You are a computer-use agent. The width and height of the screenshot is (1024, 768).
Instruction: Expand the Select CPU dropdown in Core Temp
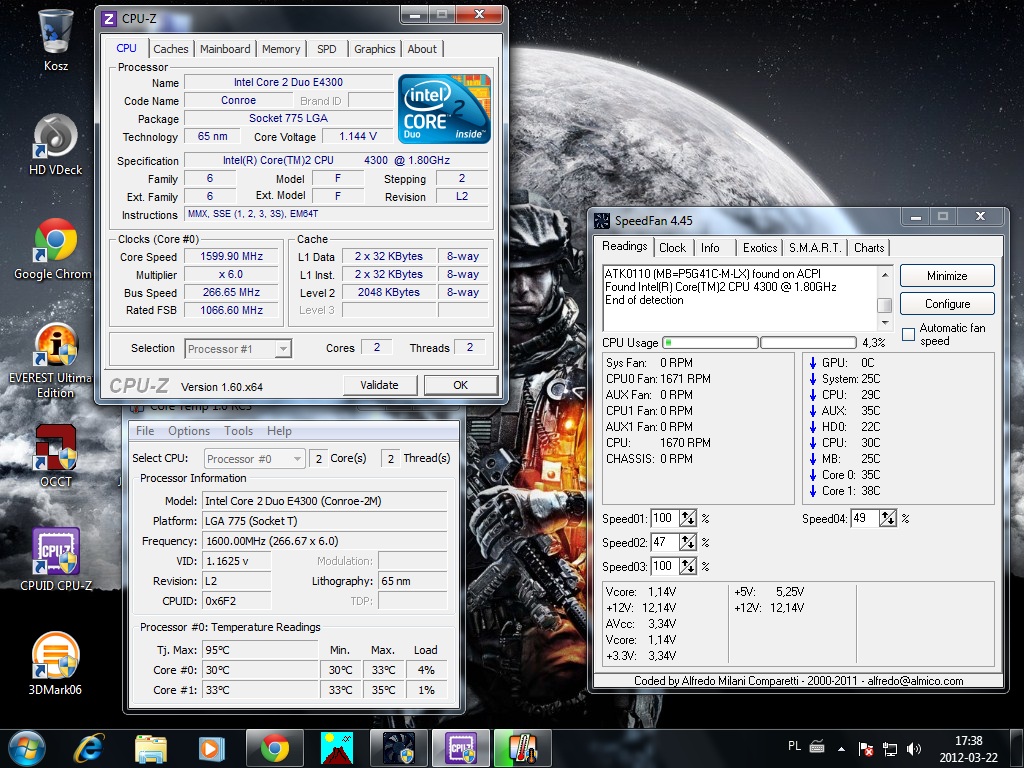[x=297, y=459]
